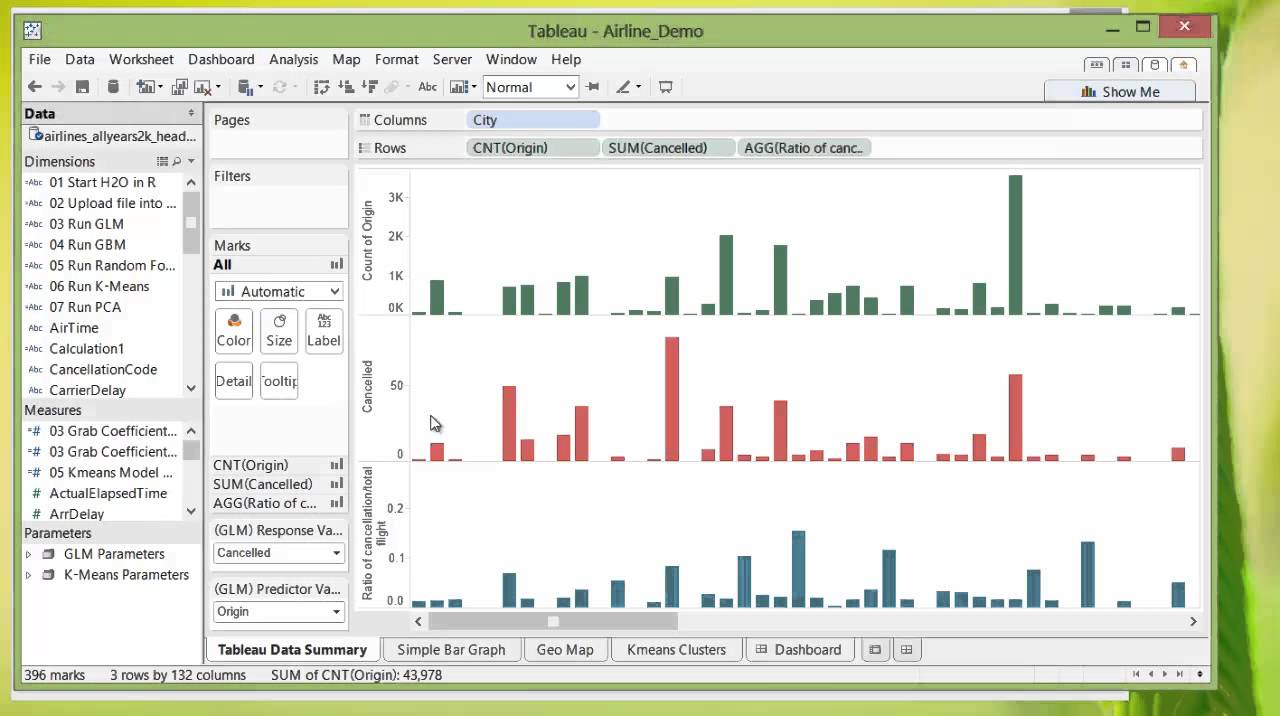Select SUM(Cancelled) pill on Rows shelf
Image resolution: width=1280 pixels, height=716 pixels.
click(667, 148)
